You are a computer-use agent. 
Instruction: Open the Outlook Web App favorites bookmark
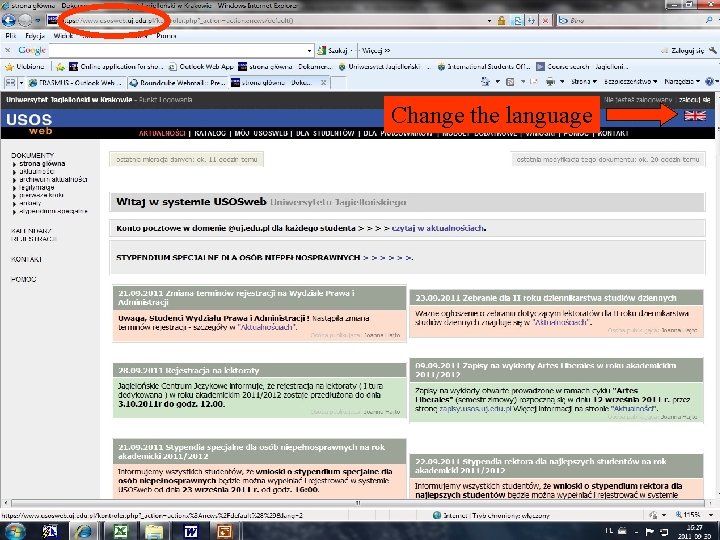(x=201, y=67)
